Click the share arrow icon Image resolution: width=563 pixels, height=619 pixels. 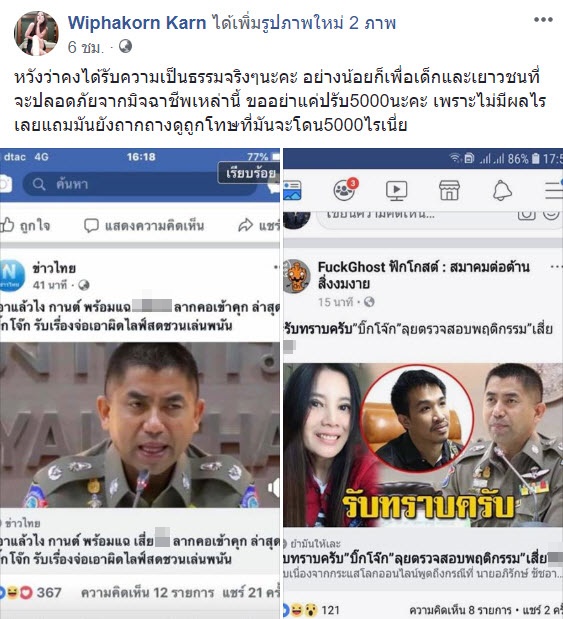point(245,225)
